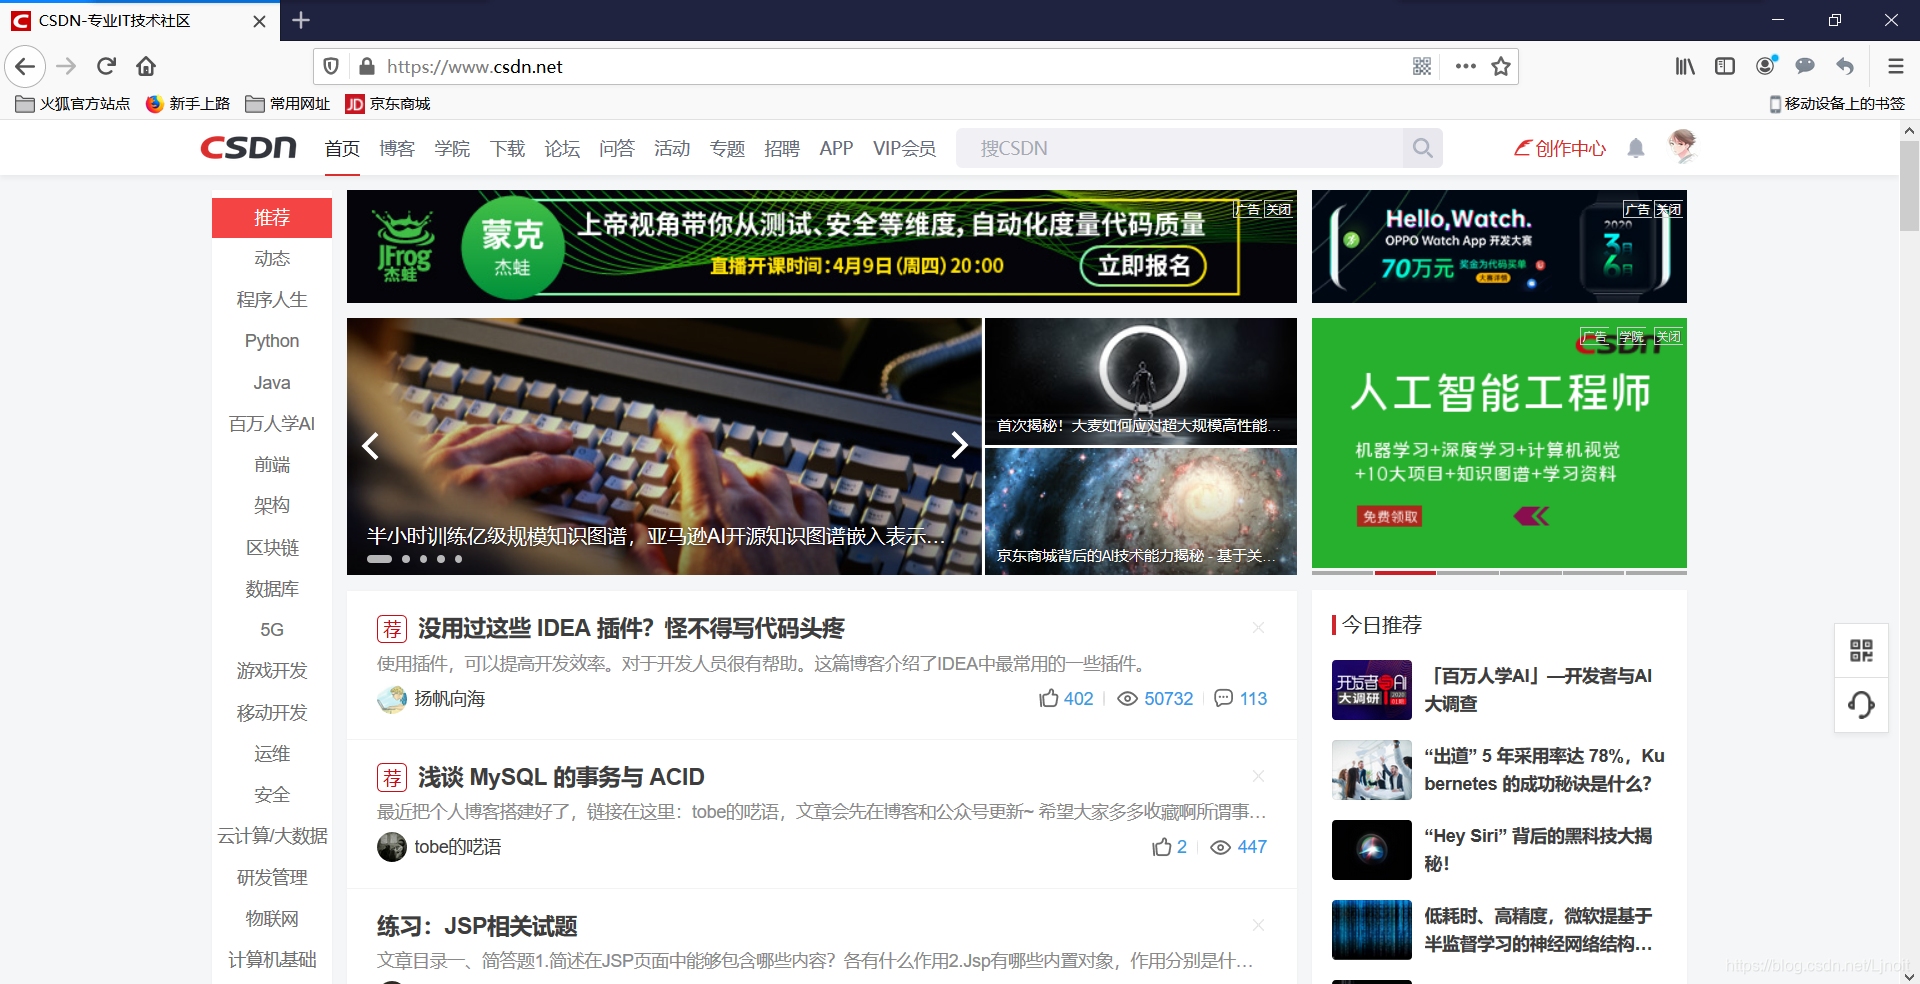Click 立即报名 button in banner
The width and height of the screenshot is (1920, 984).
tap(1144, 266)
